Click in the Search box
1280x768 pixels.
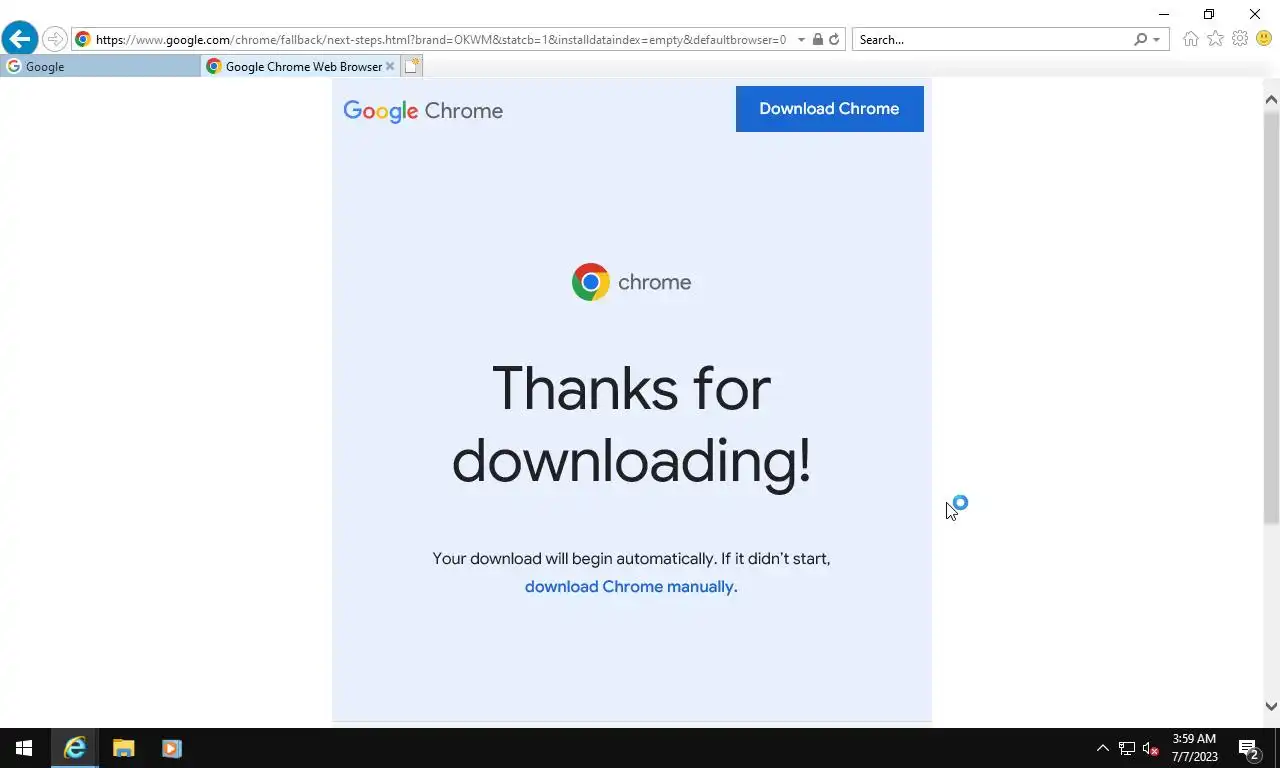[993, 39]
